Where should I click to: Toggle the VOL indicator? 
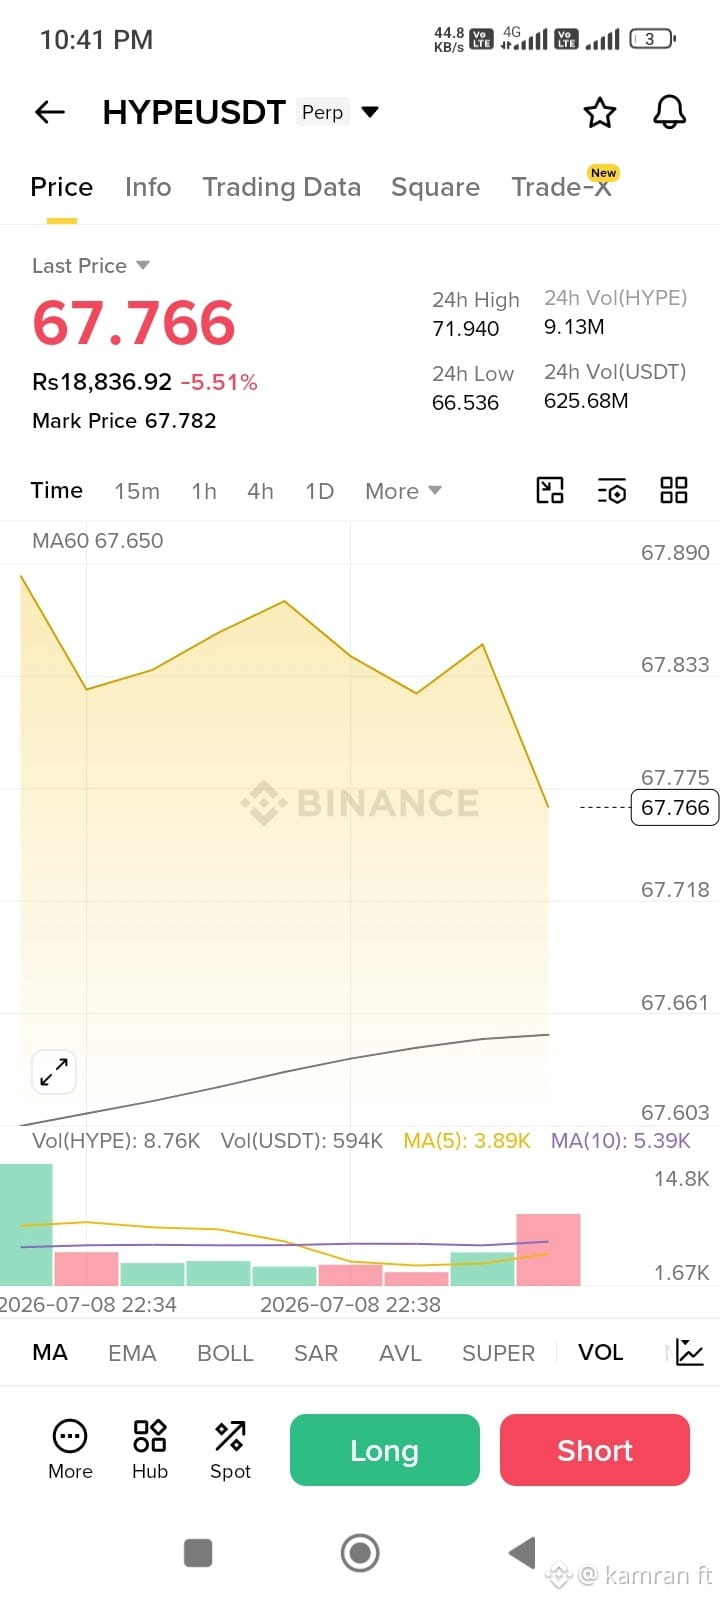tap(601, 1352)
